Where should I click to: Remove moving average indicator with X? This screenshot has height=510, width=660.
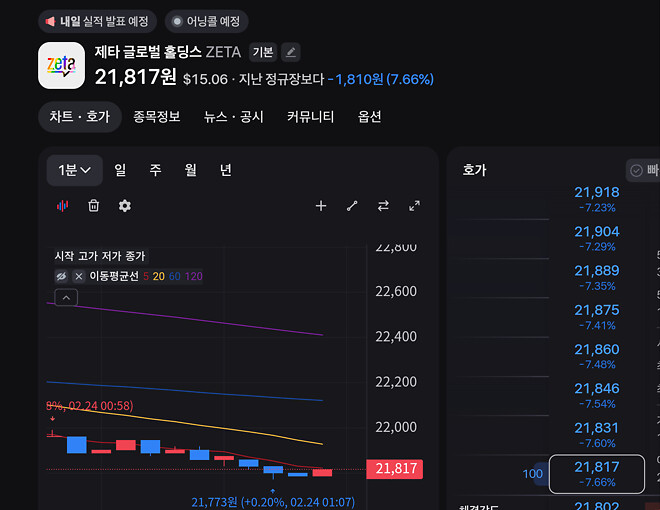79,276
